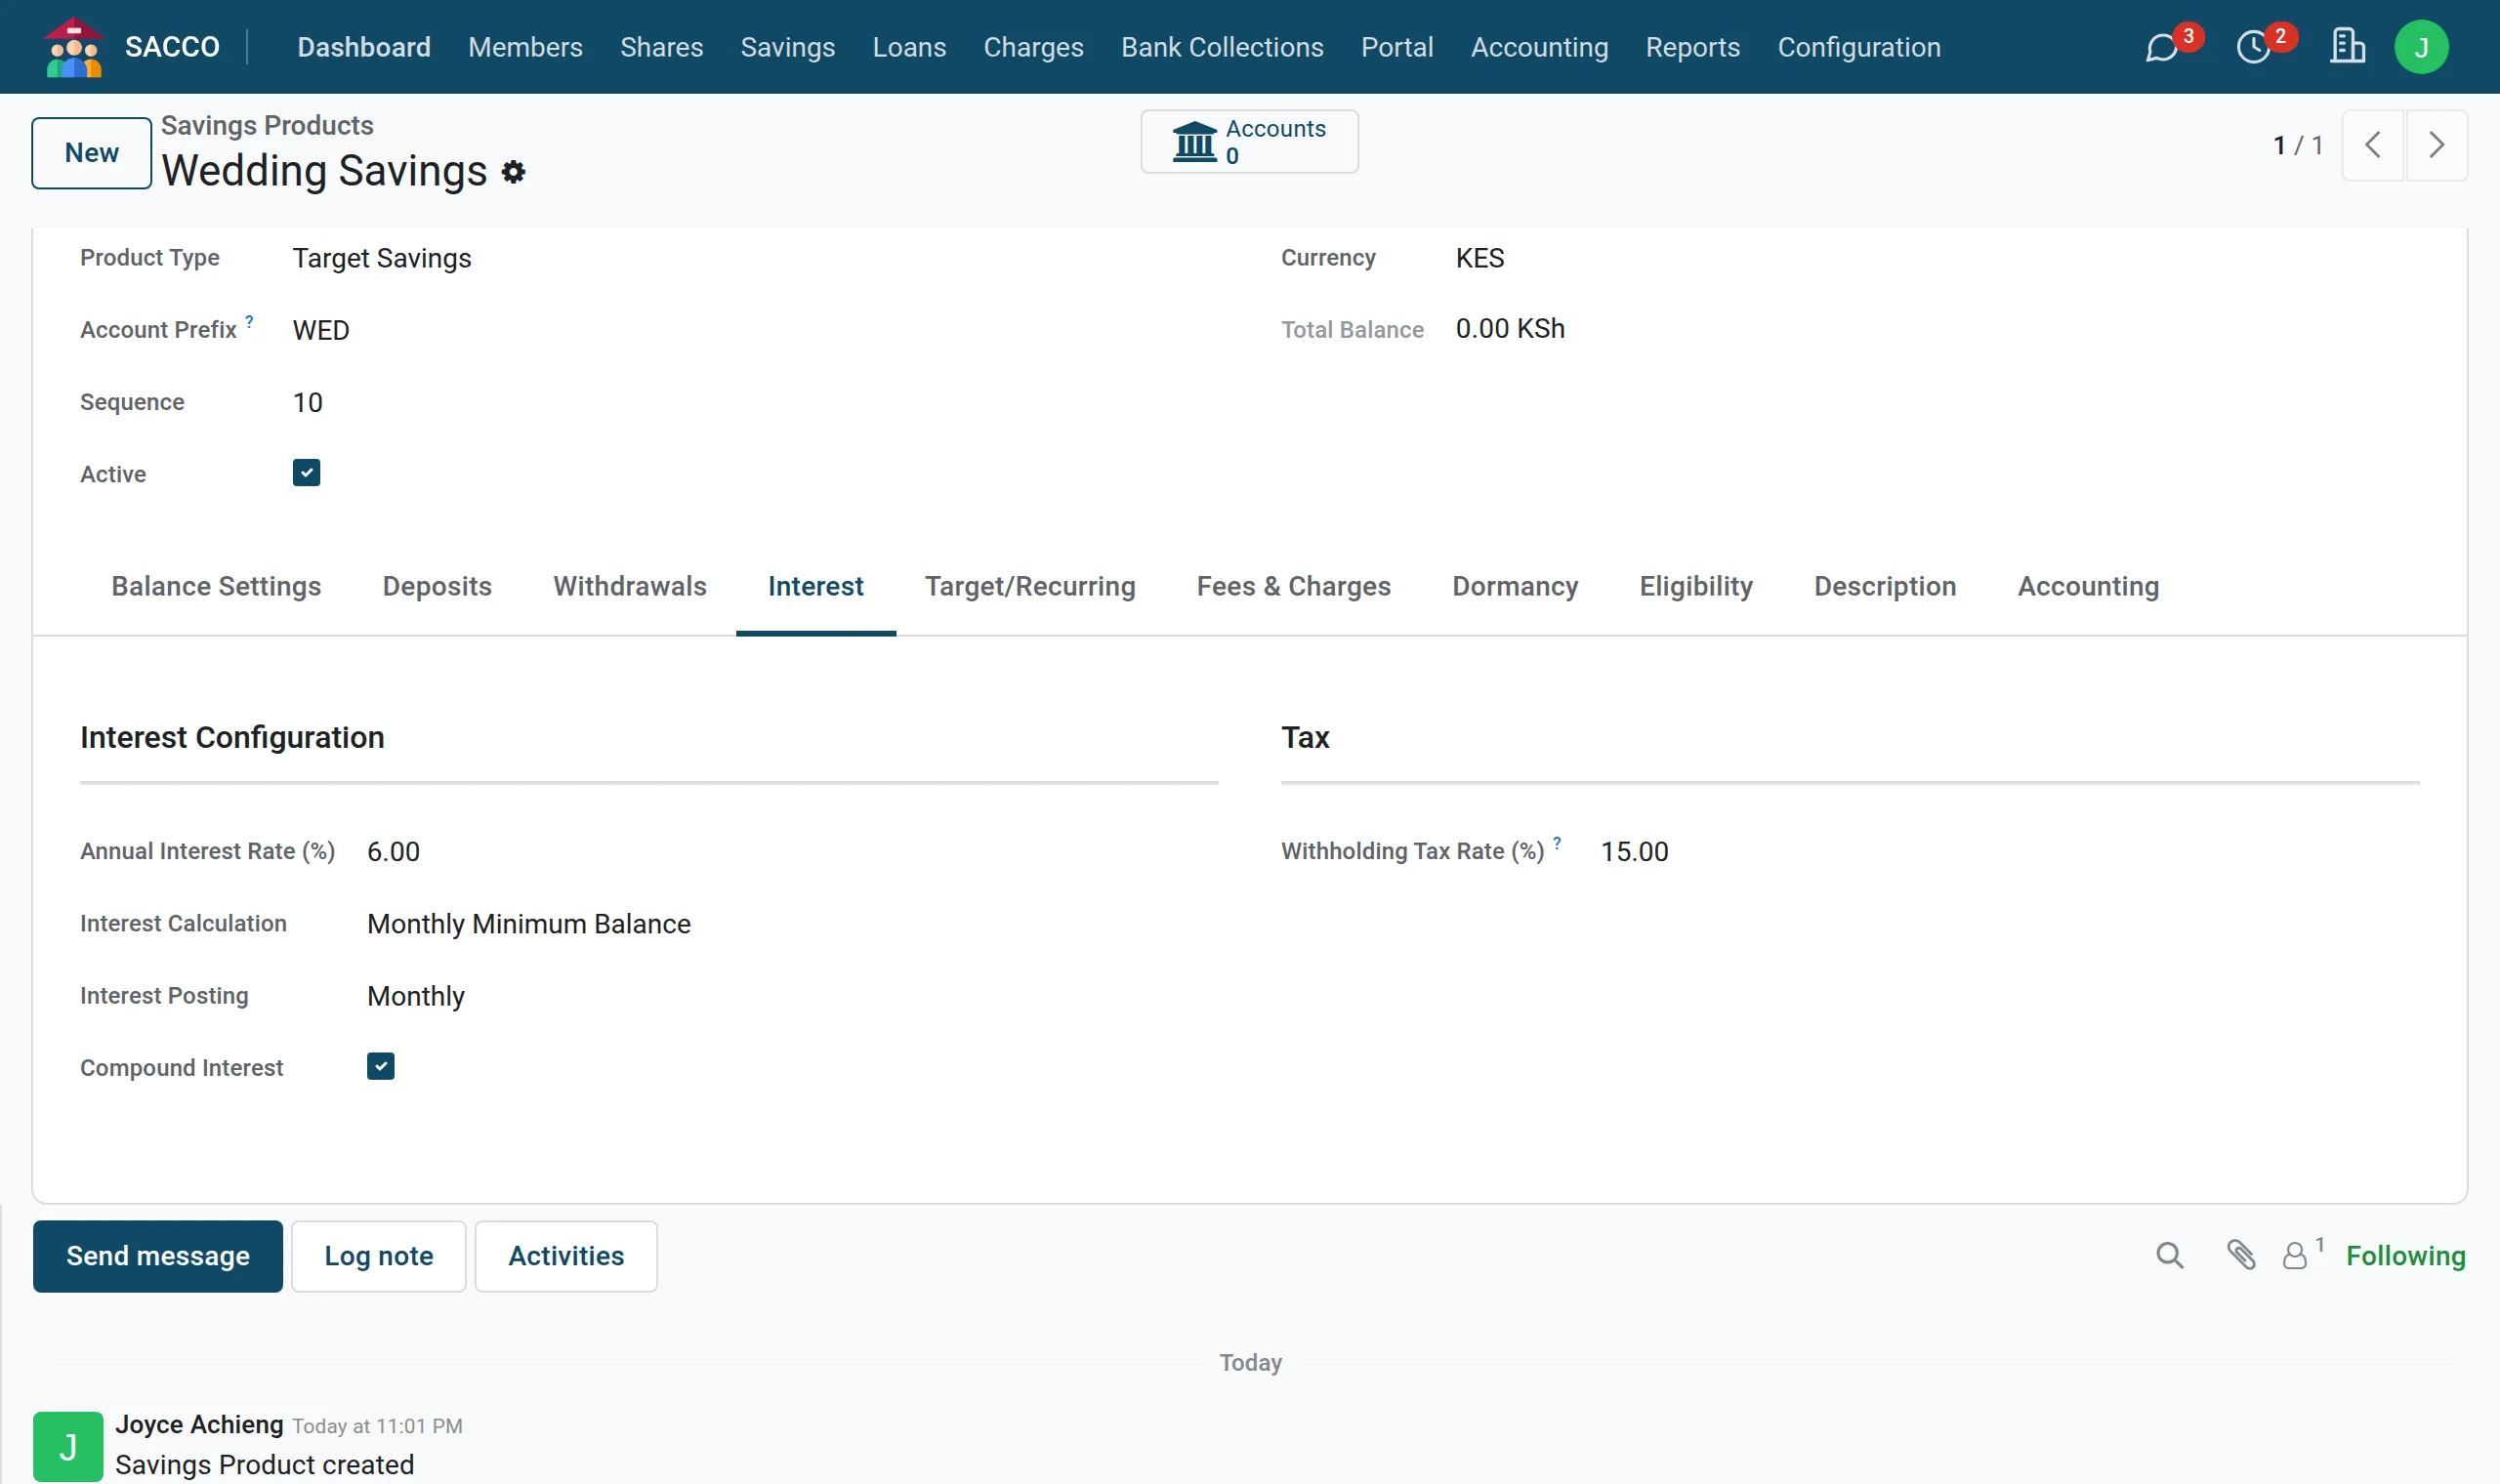2500x1484 pixels.
Task: Open the Savings top menu
Action: (x=787, y=47)
